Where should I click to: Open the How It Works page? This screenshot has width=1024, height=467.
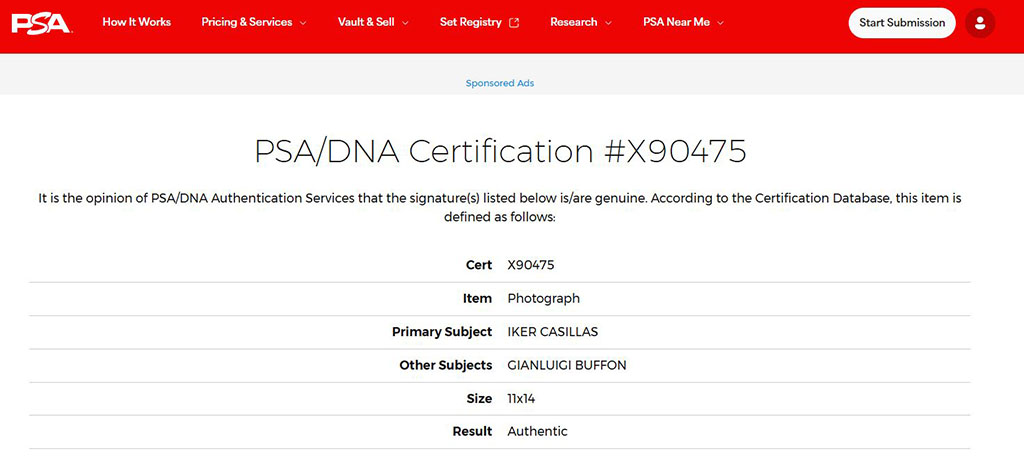tap(136, 22)
